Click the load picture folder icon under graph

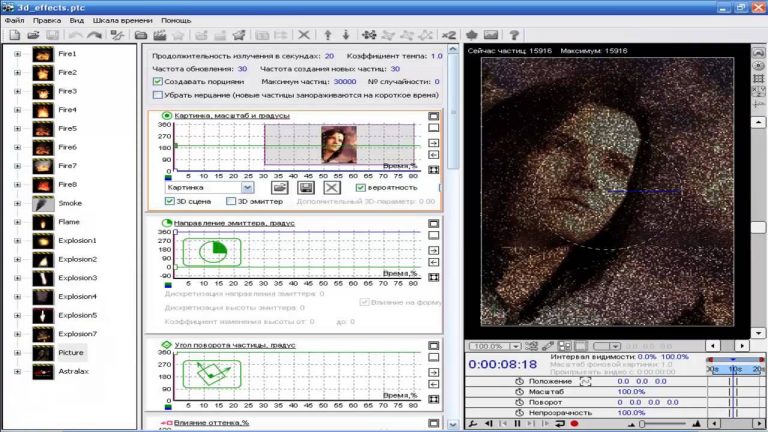pyautogui.click(x=280, y=187)
